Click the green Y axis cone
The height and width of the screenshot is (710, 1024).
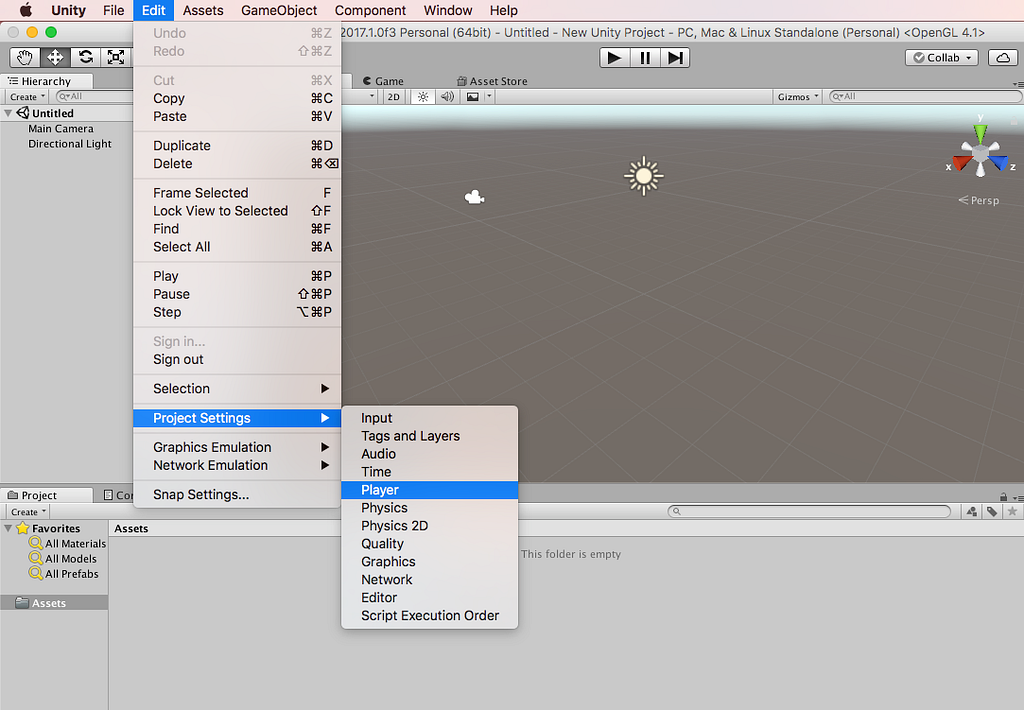pos(980,133)
